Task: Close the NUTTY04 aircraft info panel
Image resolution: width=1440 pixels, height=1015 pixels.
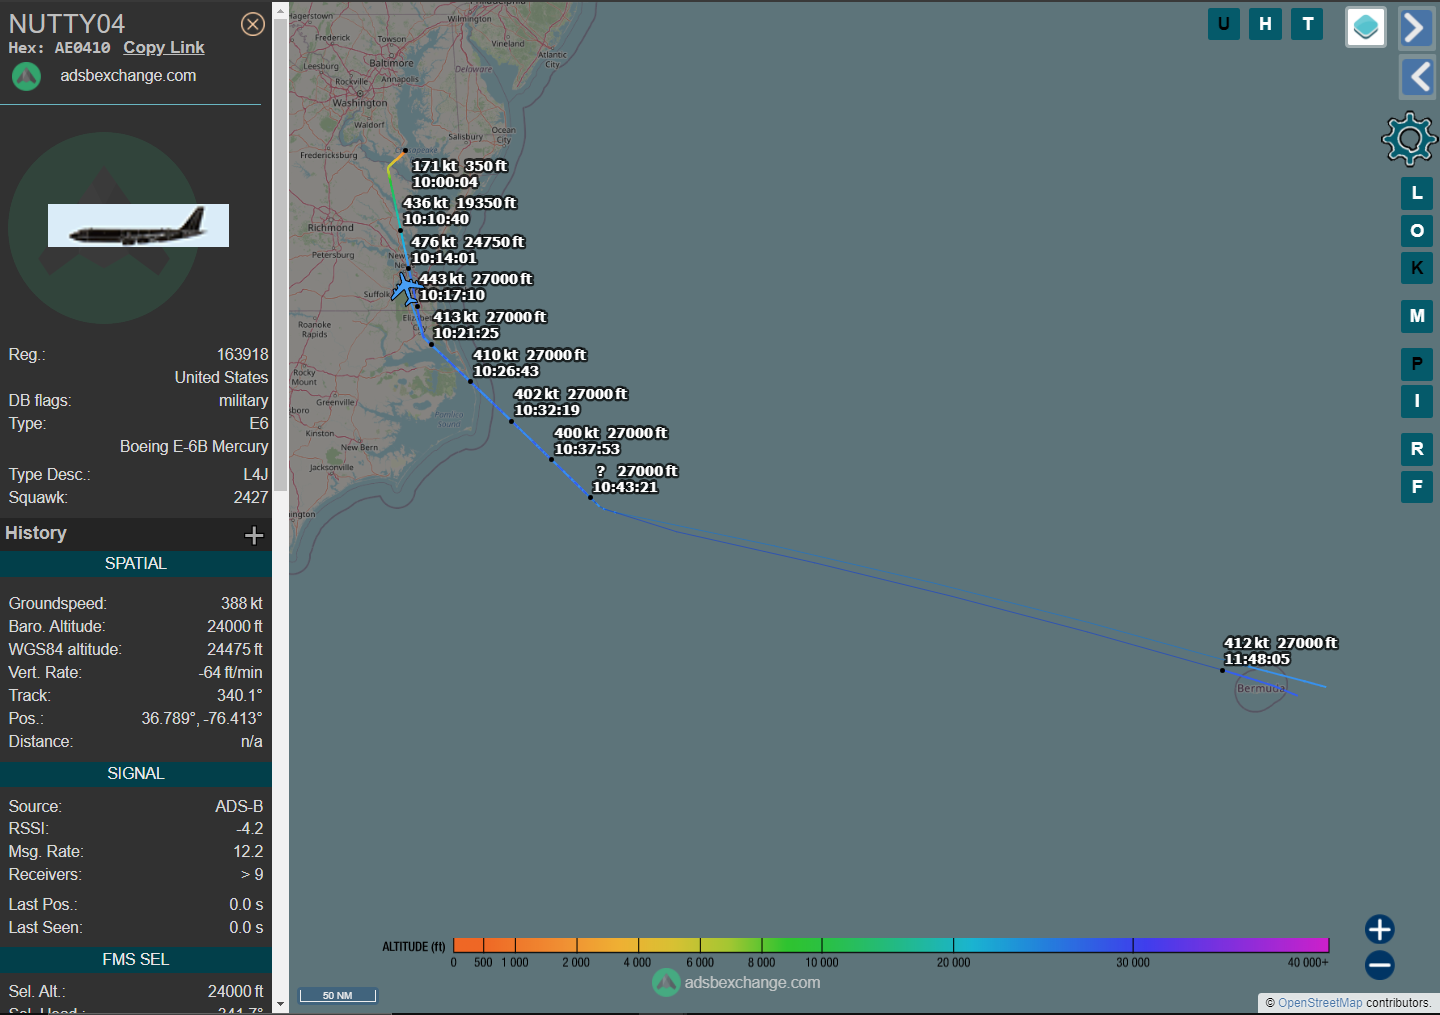Action: click(253, 24)
